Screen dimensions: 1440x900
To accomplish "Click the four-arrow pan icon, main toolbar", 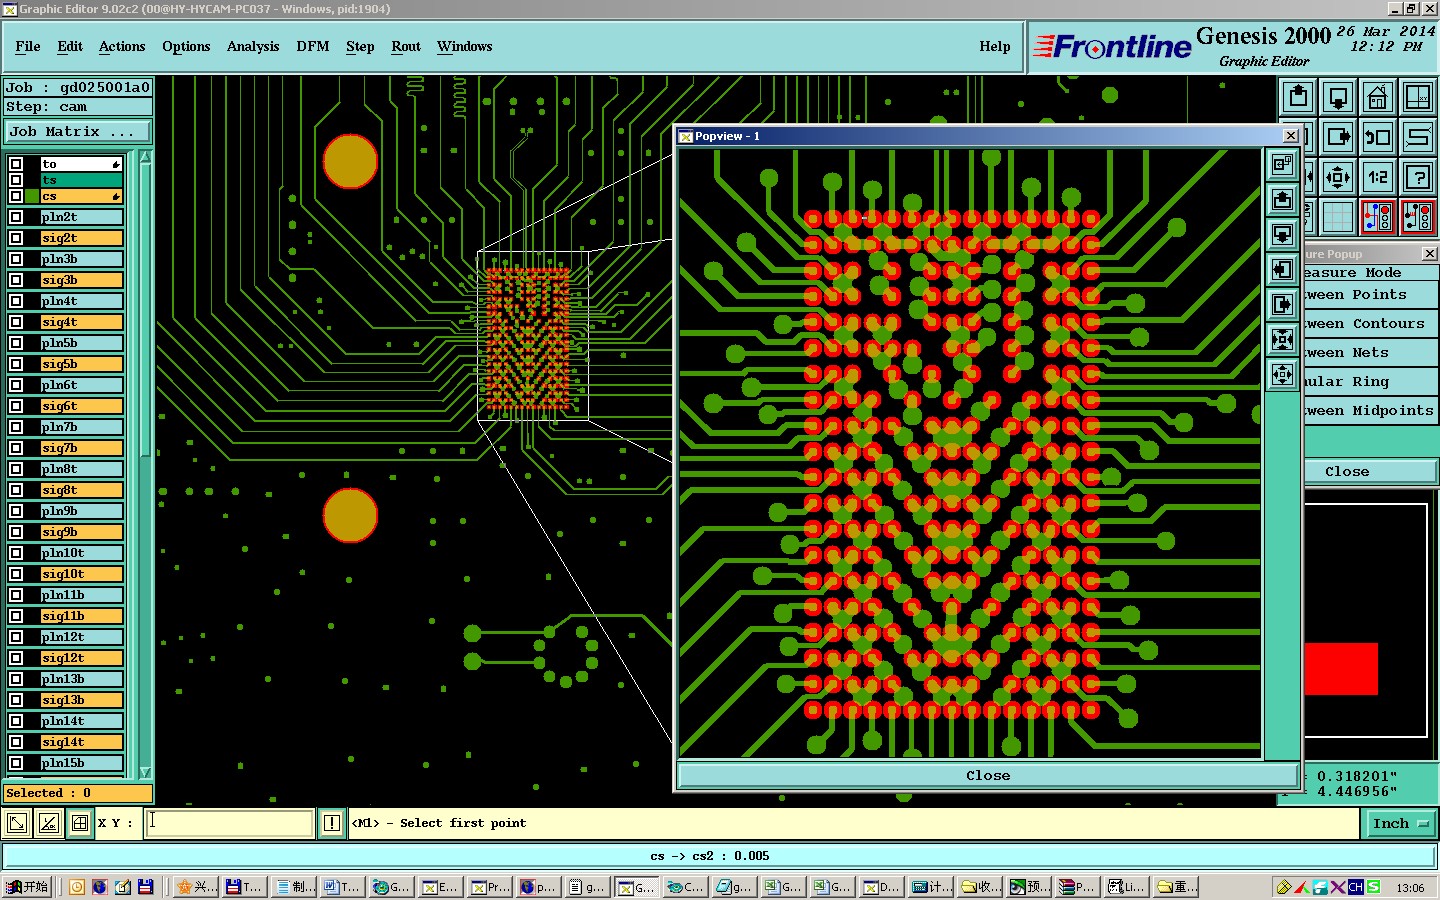I will pos(1338,177).
